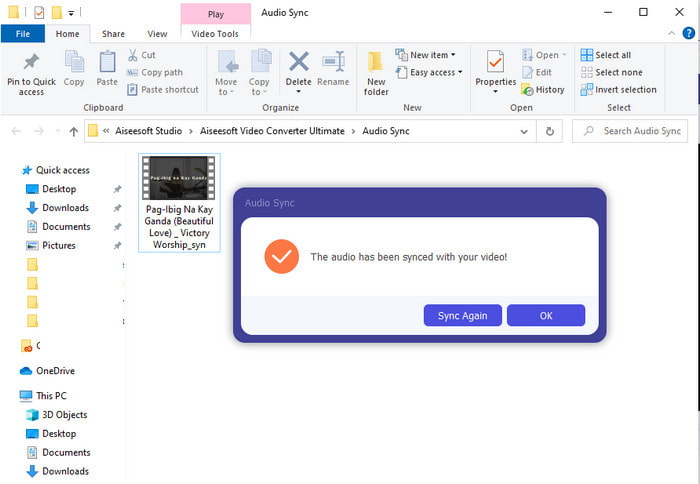The width and height of the screenshot is (700, 484).
Task: Click the Search Audio Sync field
Action: 633,131
